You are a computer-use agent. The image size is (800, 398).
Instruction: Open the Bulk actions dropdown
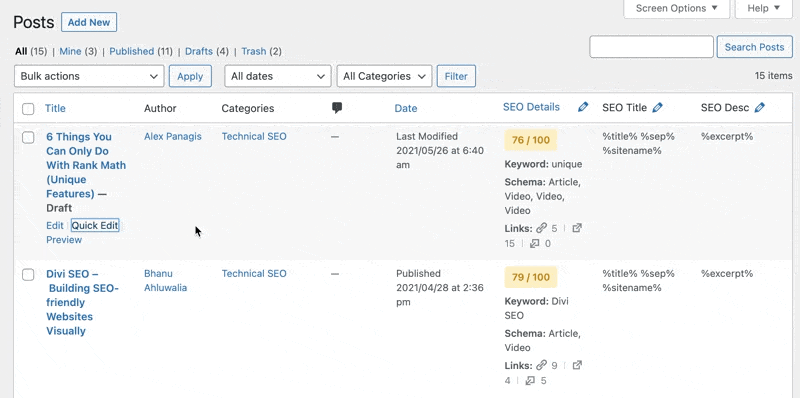pos(89,76)
